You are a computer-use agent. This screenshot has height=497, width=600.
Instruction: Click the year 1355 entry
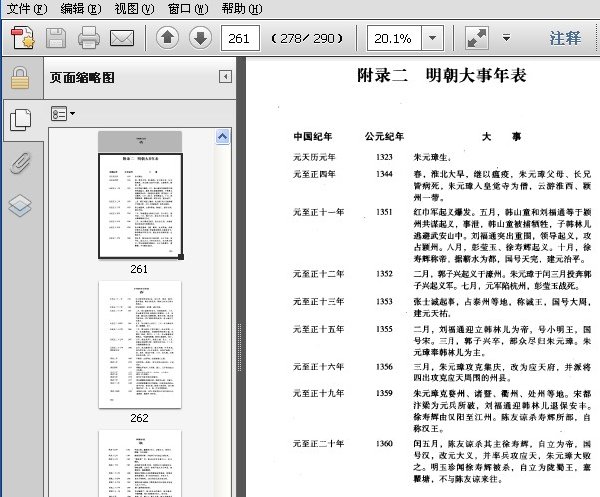pyautogui.click(x=384, y=329)
